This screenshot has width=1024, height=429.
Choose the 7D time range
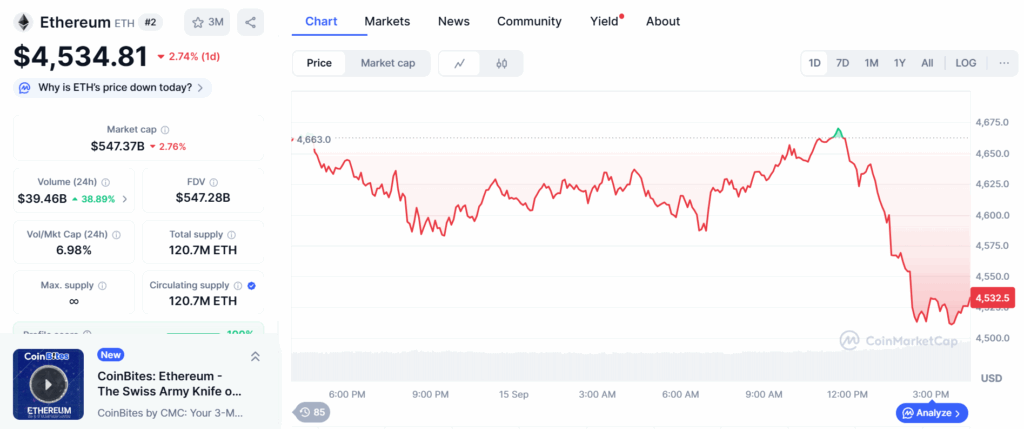coord(842,63)
